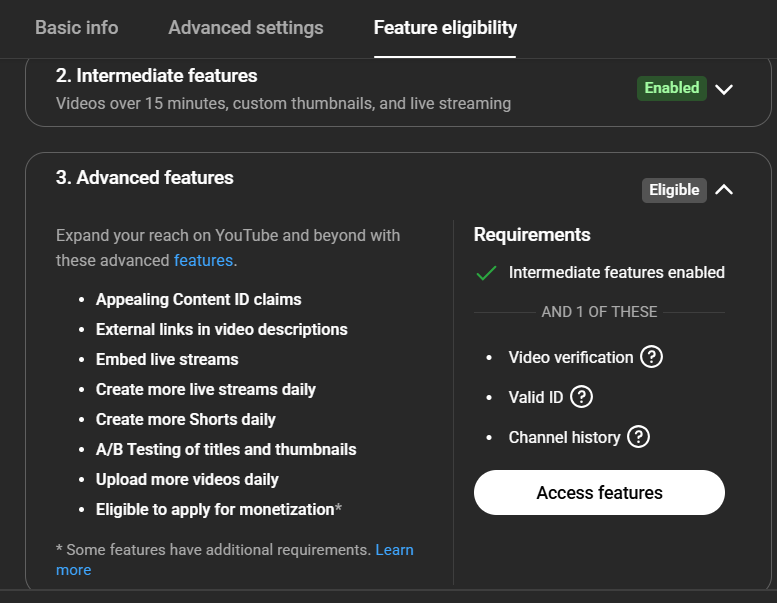Click Access features button
777x603 pixels.
[x=599, y=493]
